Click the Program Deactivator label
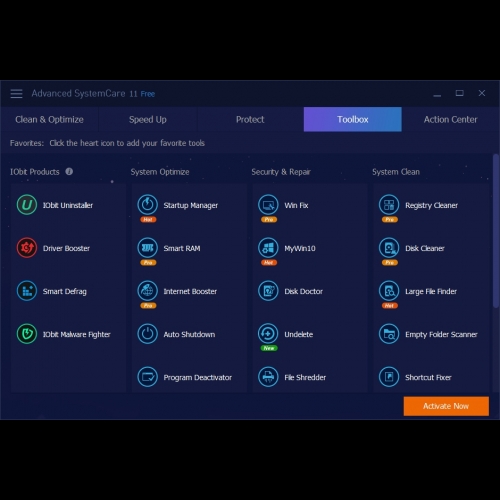500x500 pixels. point(198,377)
